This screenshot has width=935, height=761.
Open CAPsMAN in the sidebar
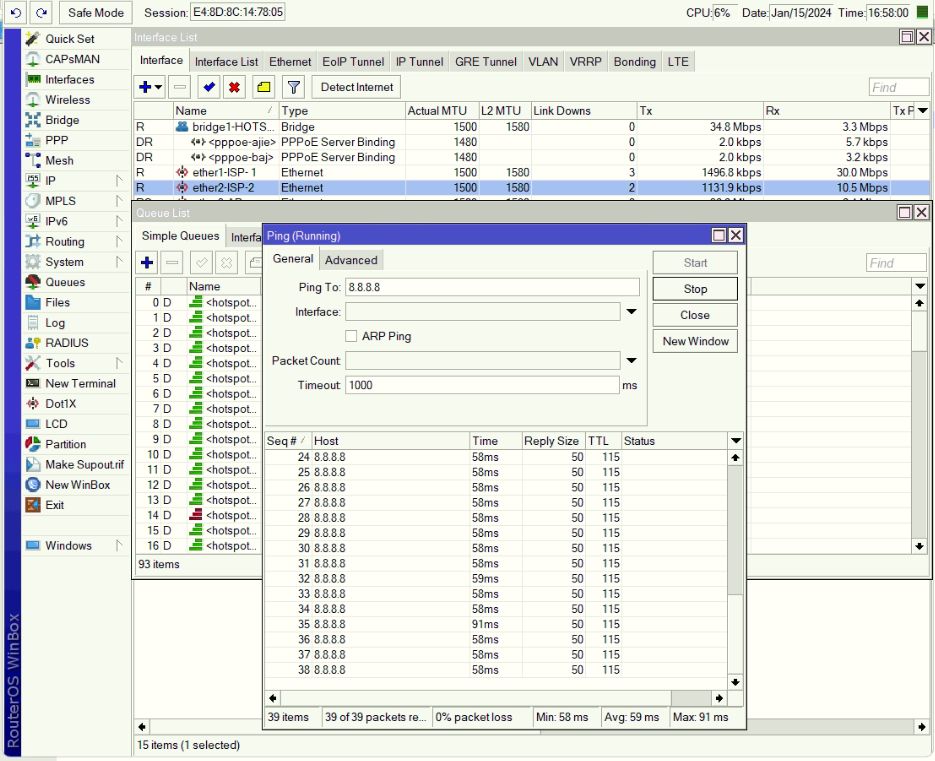[72, 59]
